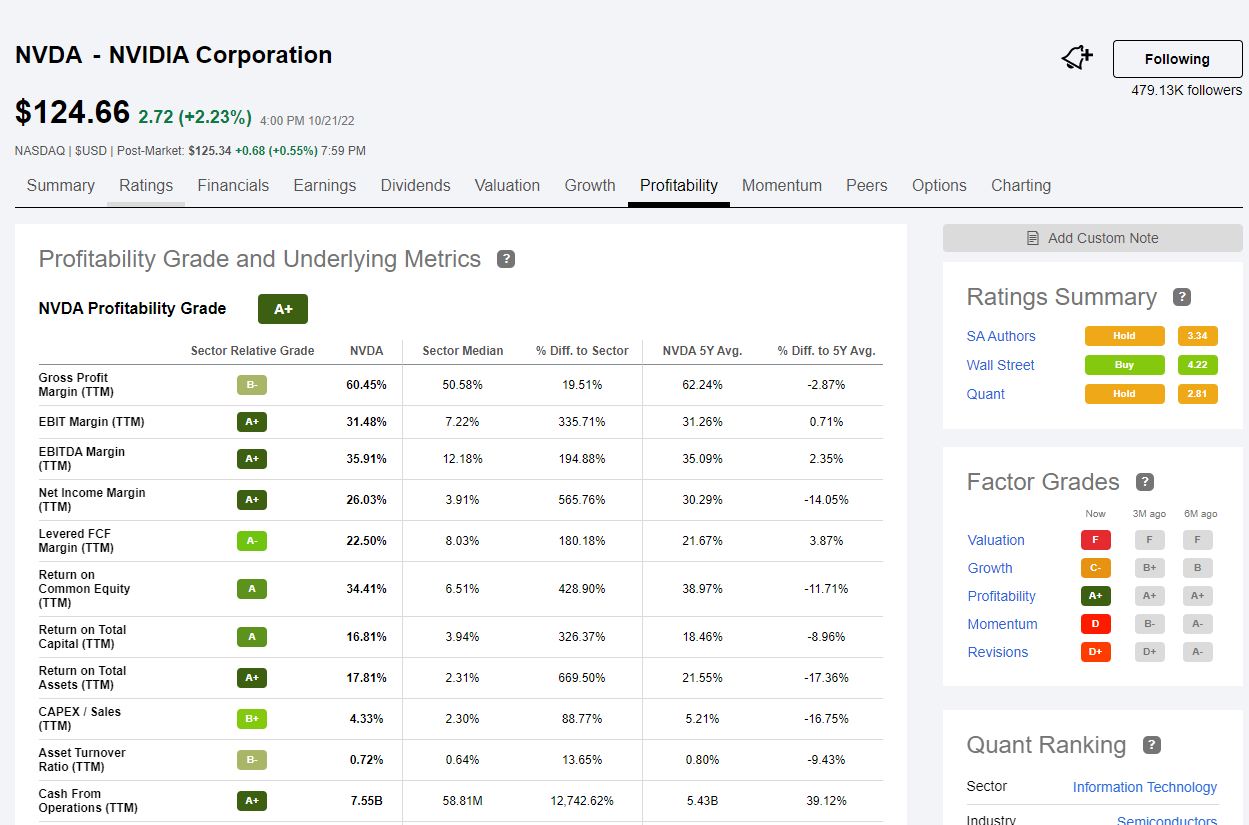
Task: Go to the Earnings tab
Action: [x=325, y=186]
